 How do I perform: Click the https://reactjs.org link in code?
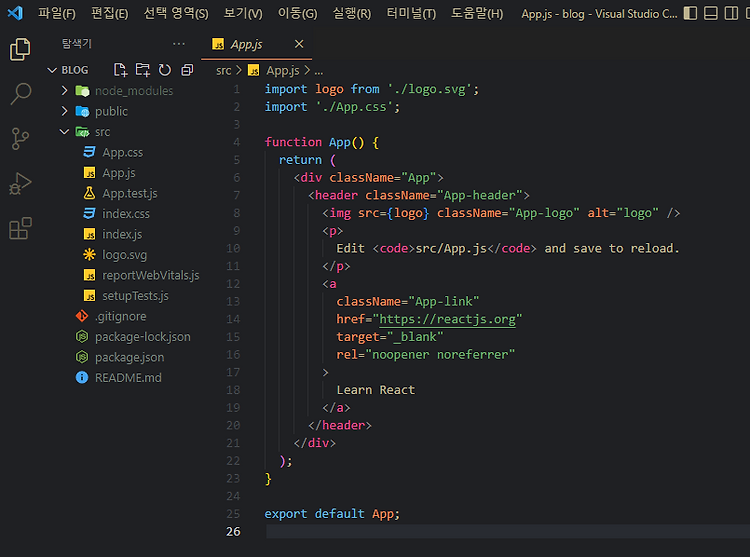click(447, 319)
